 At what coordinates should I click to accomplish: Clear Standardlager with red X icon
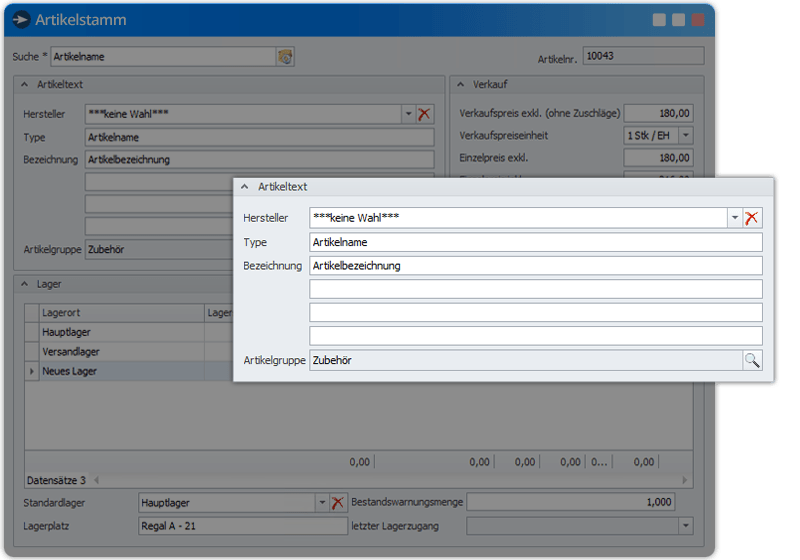(x=337, y=503)
